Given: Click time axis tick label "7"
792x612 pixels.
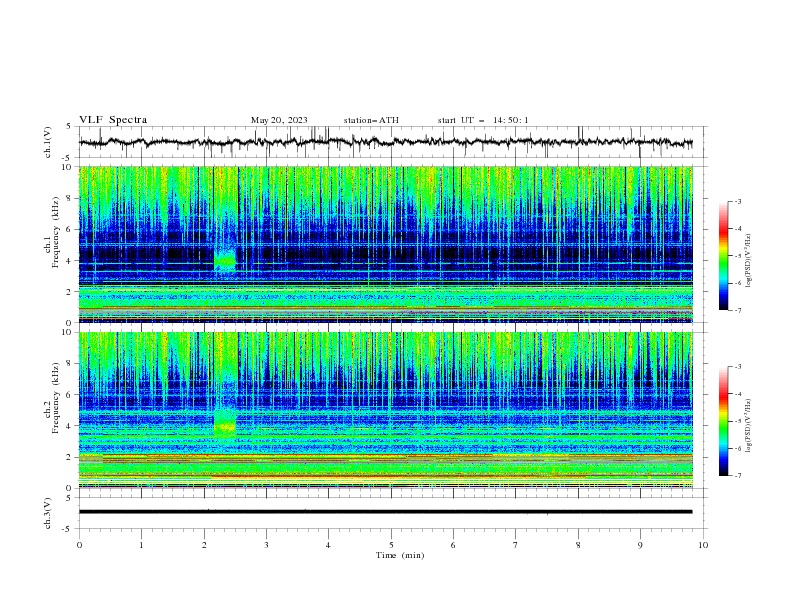Looking at the screenshot, I should coord(516,545).
